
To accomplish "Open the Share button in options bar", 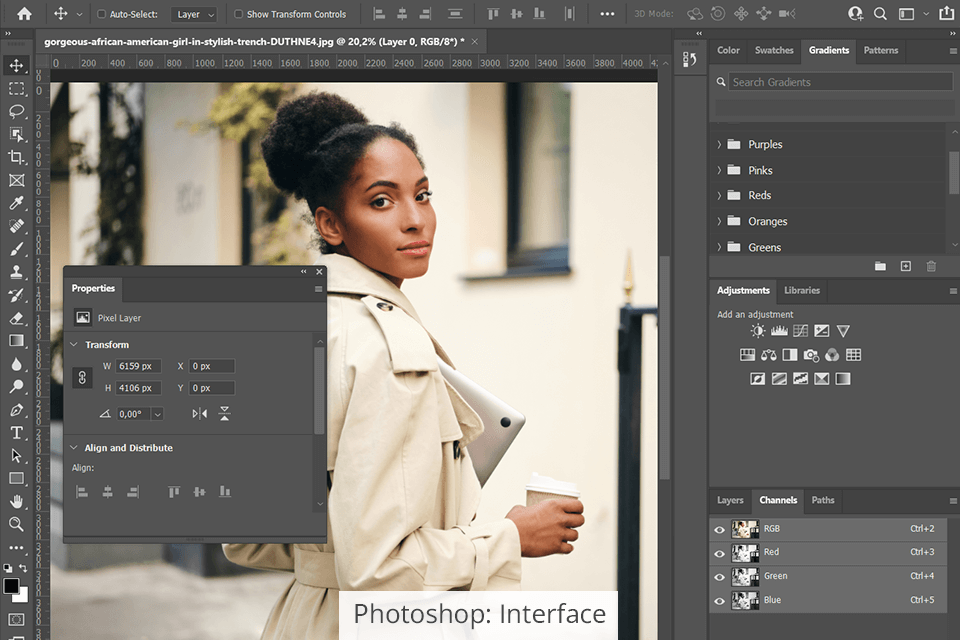I will [x=946, y=13].
